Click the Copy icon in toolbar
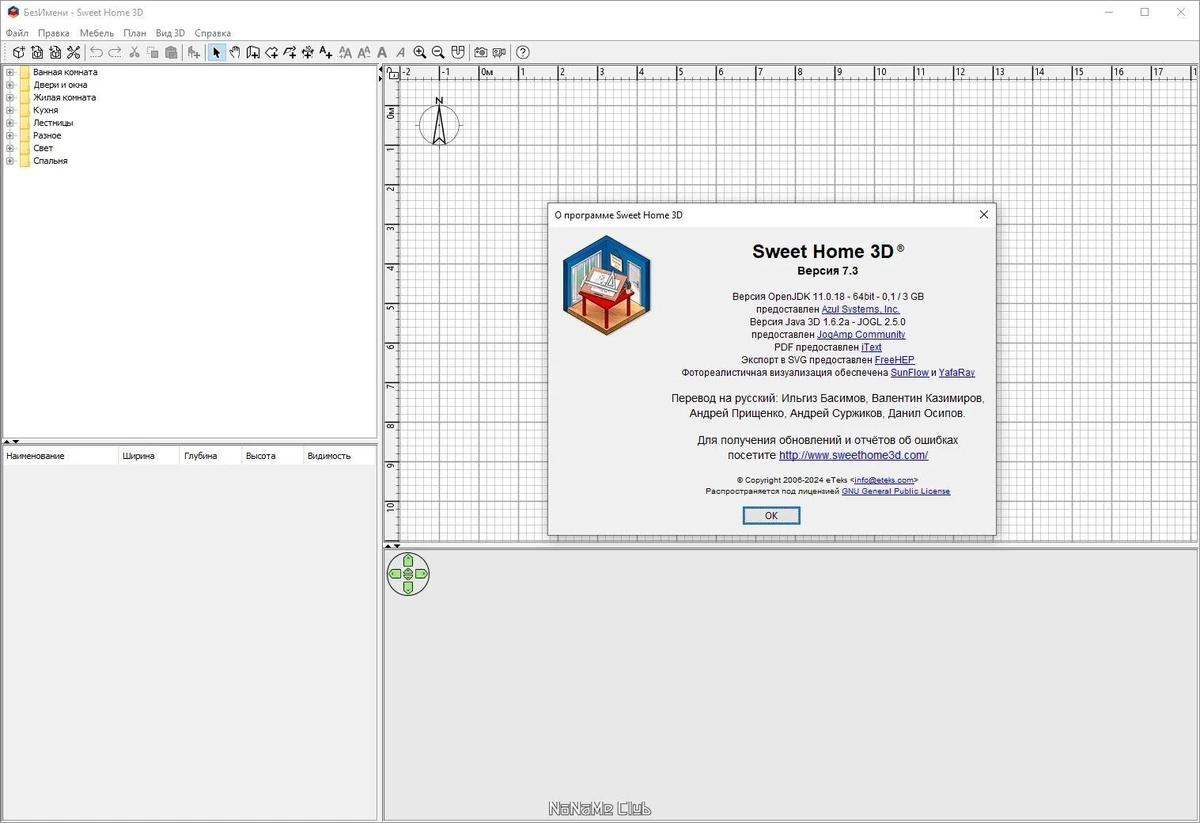This screenshot has height=823, width=1200. point(153,52)
